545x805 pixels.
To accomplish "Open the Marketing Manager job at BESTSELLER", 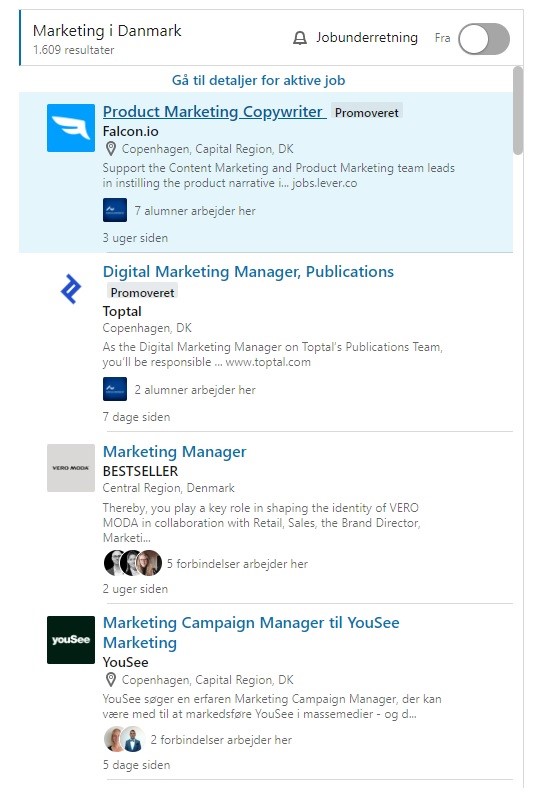I will (174, 452).
